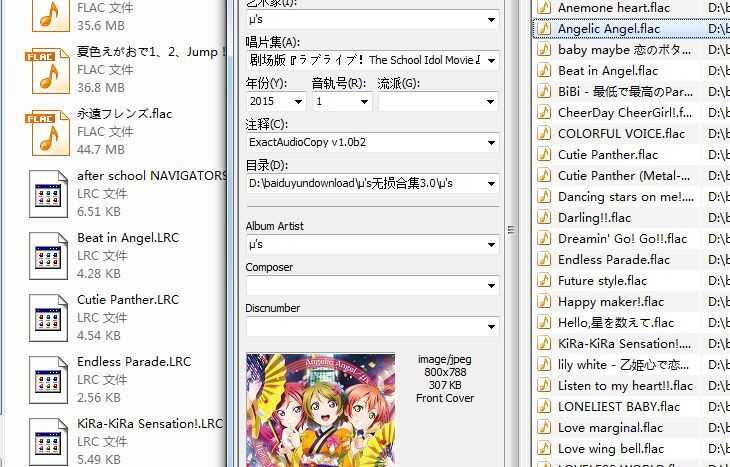Select Cutie Panther.LRC file name
730x467 pixels.
pos(128,300)
